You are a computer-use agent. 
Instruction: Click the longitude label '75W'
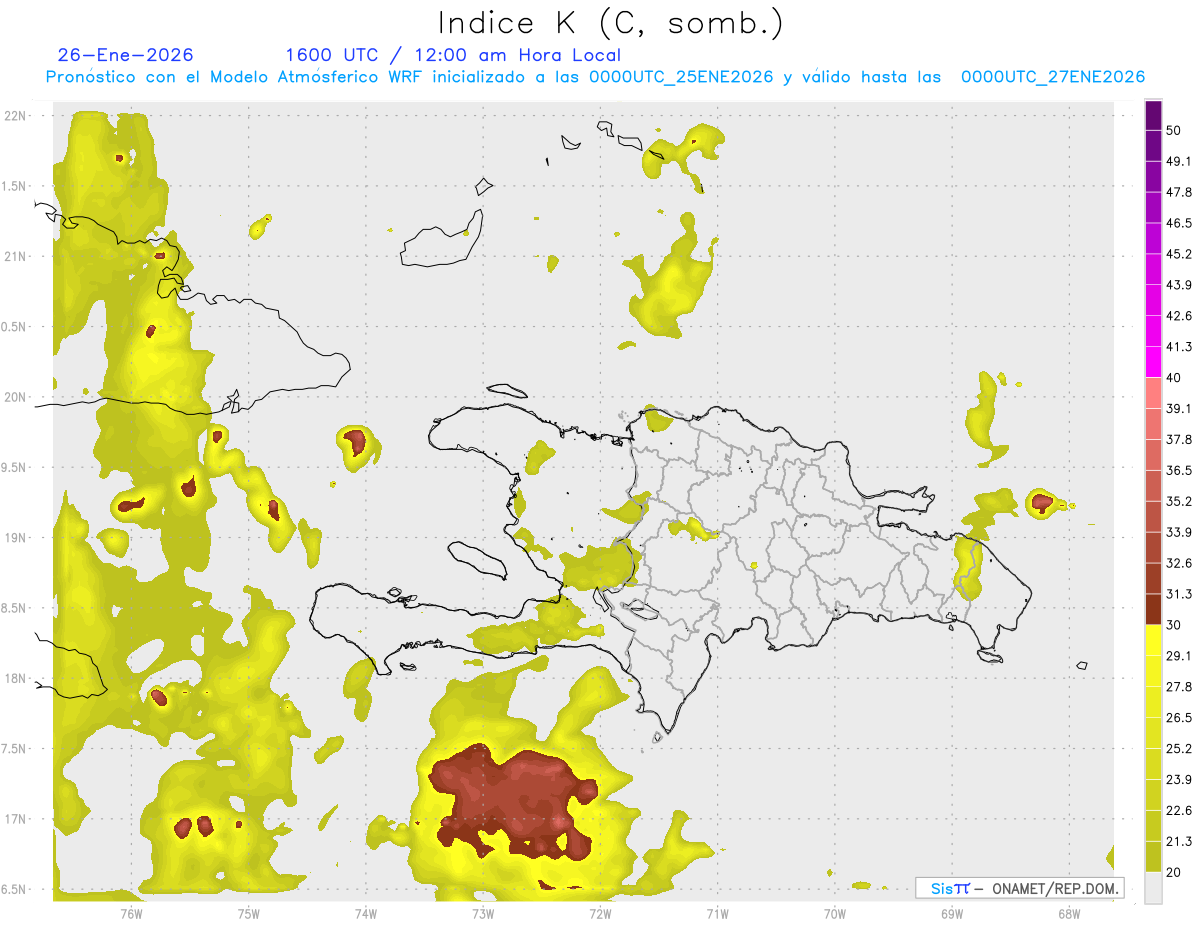pyautogui.click(x=249, y=914)
